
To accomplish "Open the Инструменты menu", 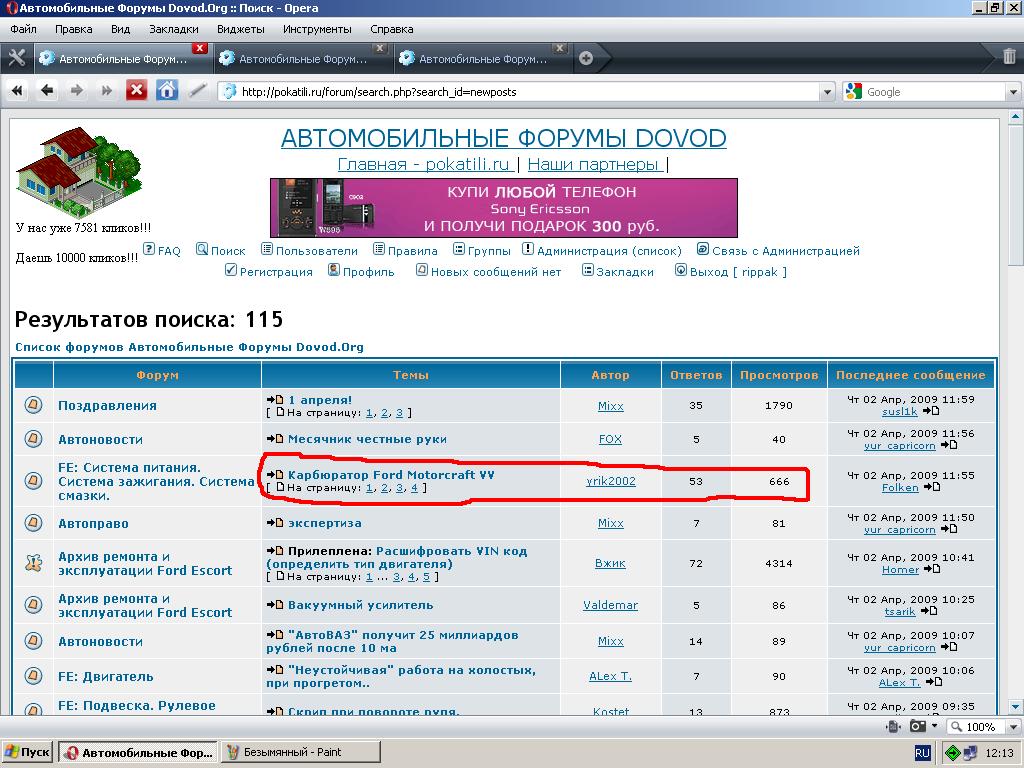I will [x=316, y=29].
